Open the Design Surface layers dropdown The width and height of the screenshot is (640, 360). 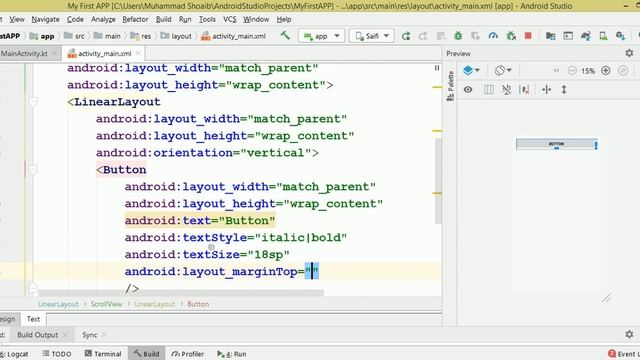click(471, 70)
